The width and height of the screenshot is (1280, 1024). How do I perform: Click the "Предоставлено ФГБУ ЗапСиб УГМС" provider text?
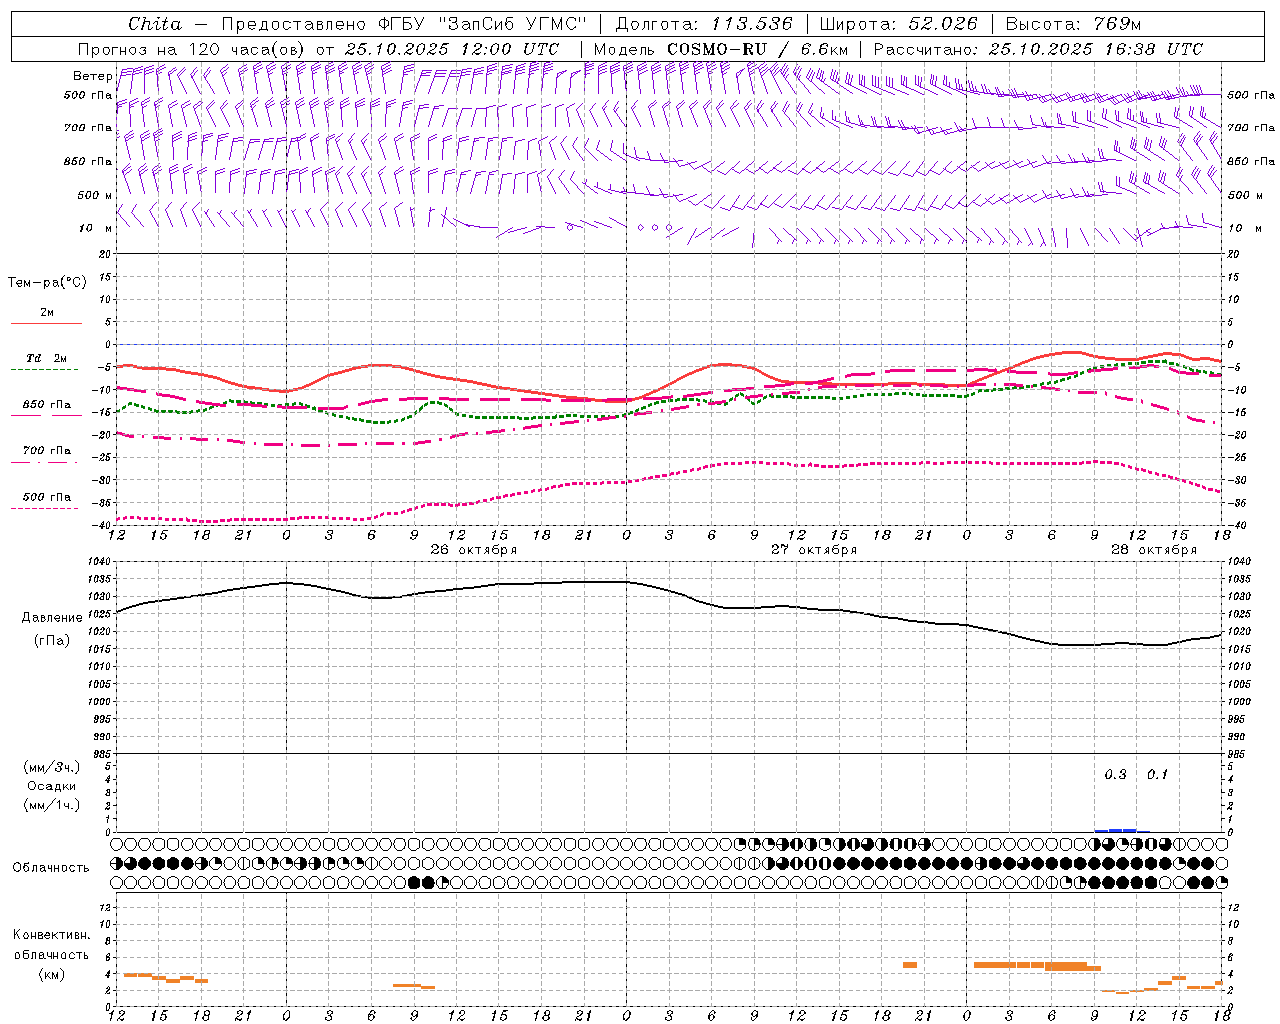click(x=403, y=24)
